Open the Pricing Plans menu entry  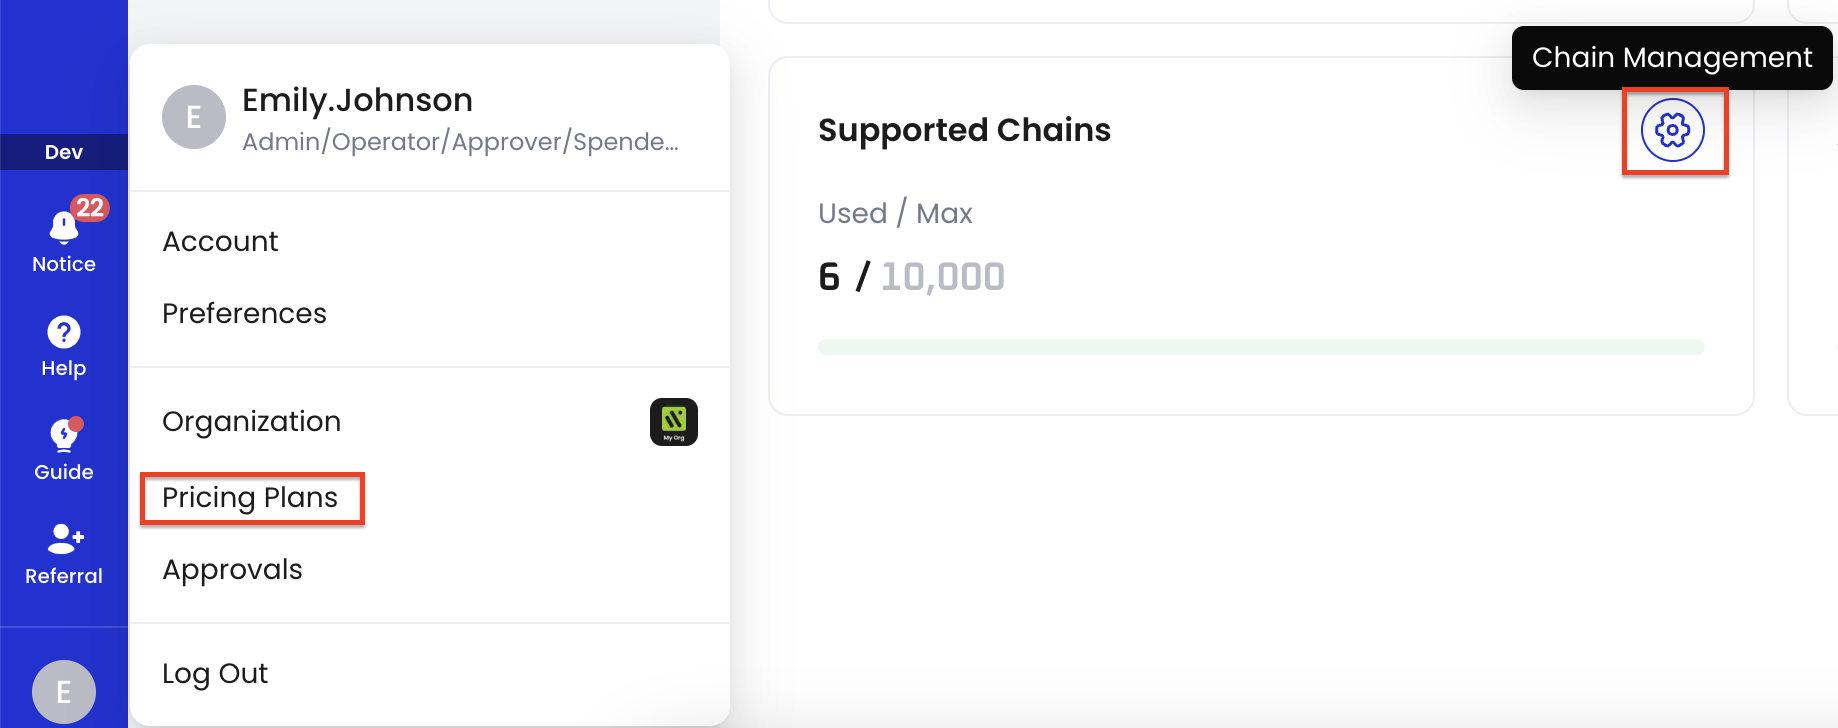(250, 497)
